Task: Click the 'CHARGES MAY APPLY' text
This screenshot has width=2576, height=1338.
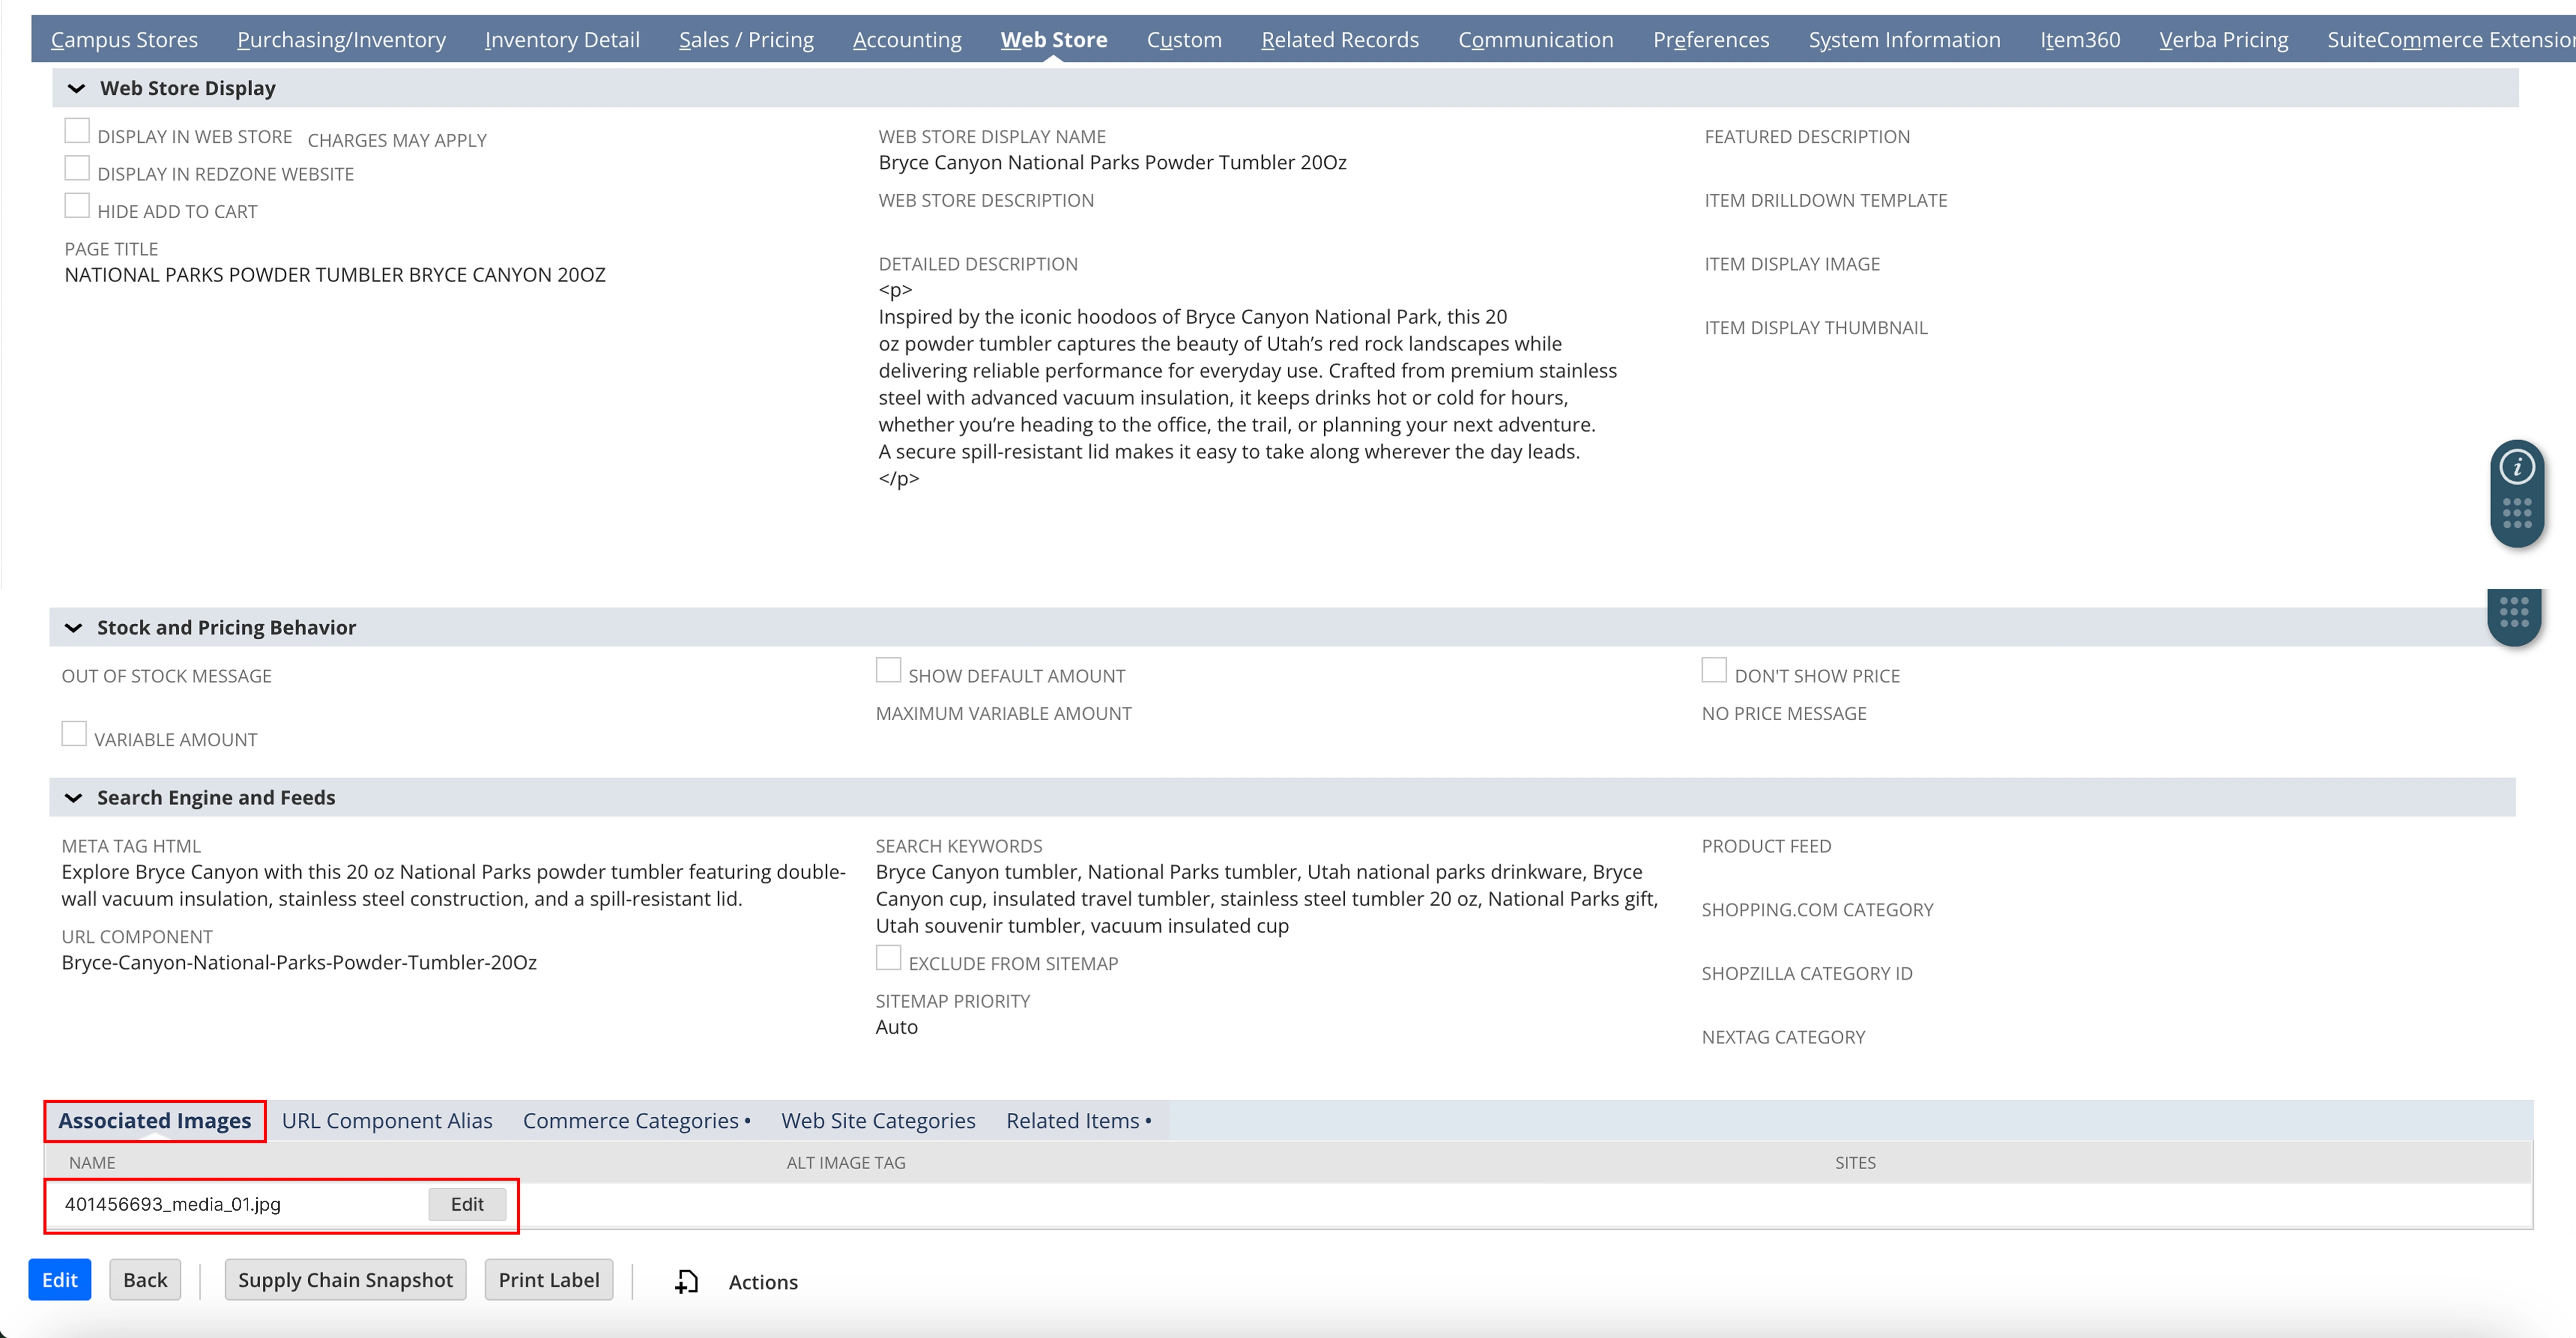Action: 397,140
